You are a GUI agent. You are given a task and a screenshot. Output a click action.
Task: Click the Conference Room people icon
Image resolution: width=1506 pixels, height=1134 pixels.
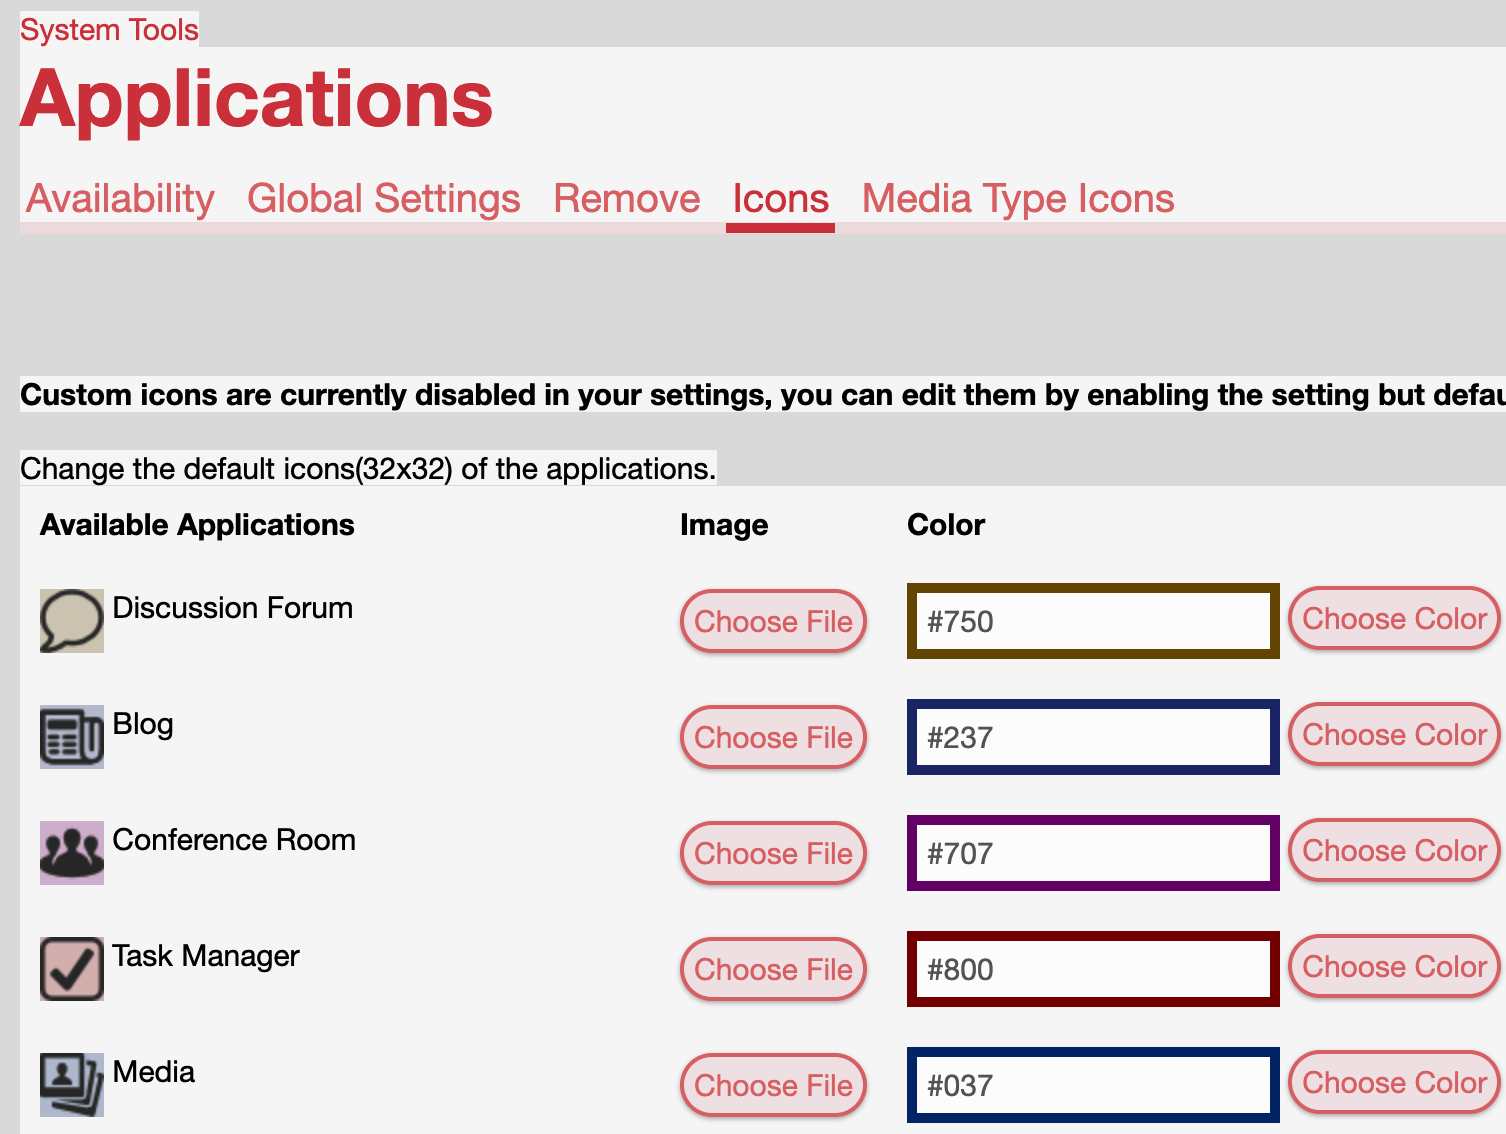pos(72,853)
